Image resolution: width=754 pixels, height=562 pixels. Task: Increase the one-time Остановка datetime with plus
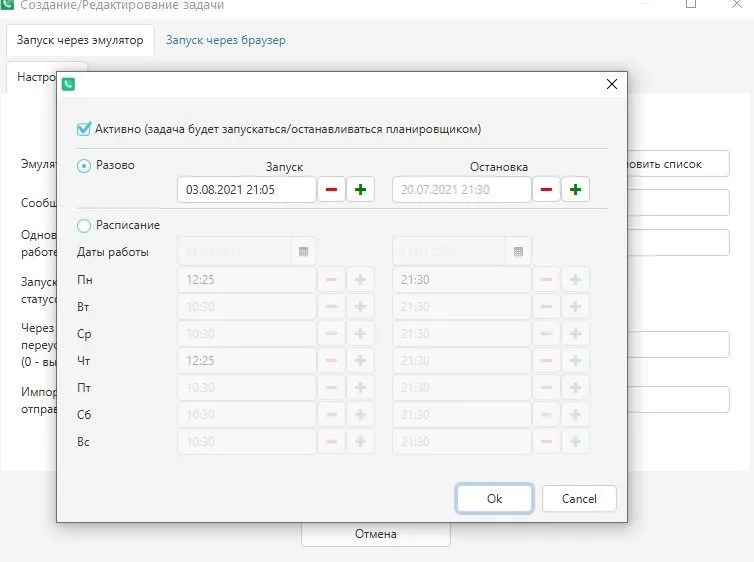pyautogui.click(x=575, y=189)
